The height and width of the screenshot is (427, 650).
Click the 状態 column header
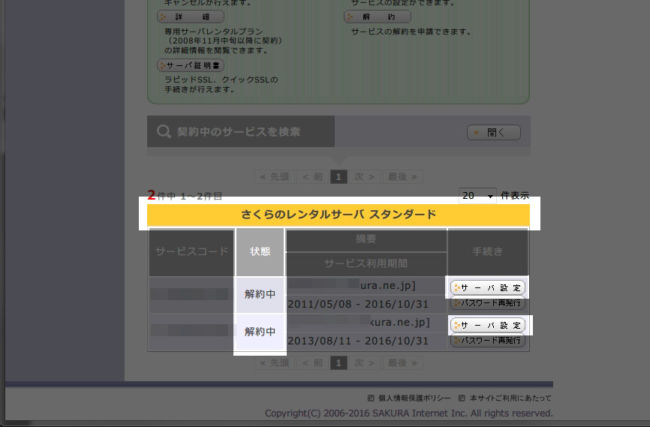tap(260, 252)
